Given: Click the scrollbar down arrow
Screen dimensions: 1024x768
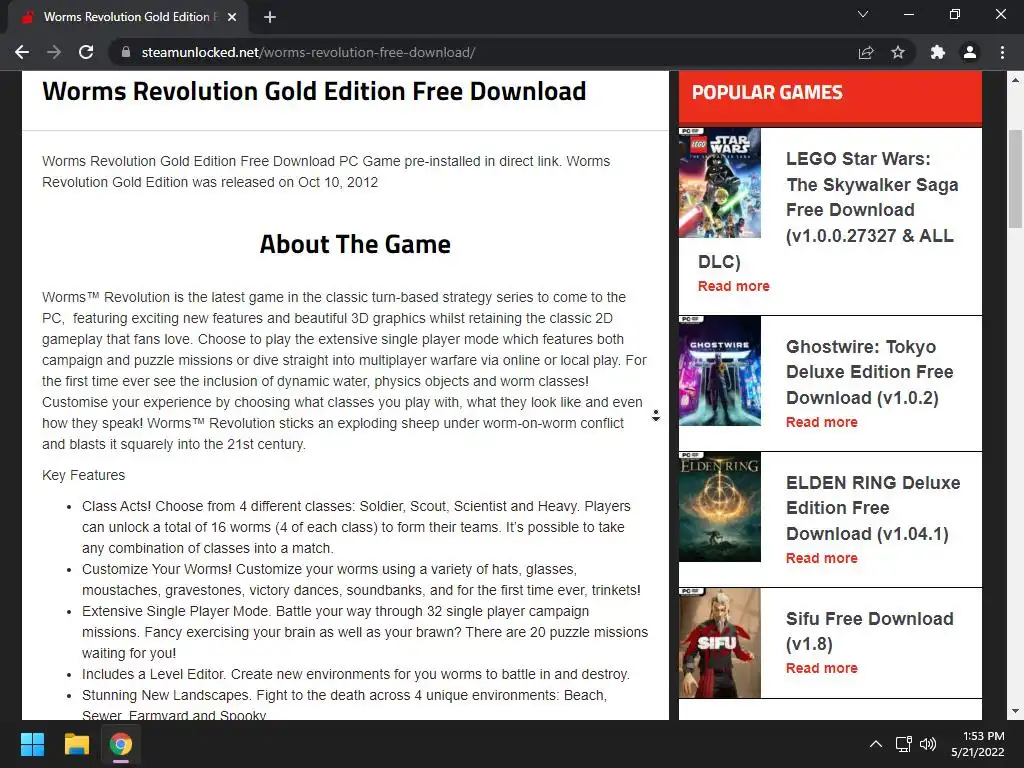Looking at the screenshot, I should pyautogui.click(x=1015, y=711).
